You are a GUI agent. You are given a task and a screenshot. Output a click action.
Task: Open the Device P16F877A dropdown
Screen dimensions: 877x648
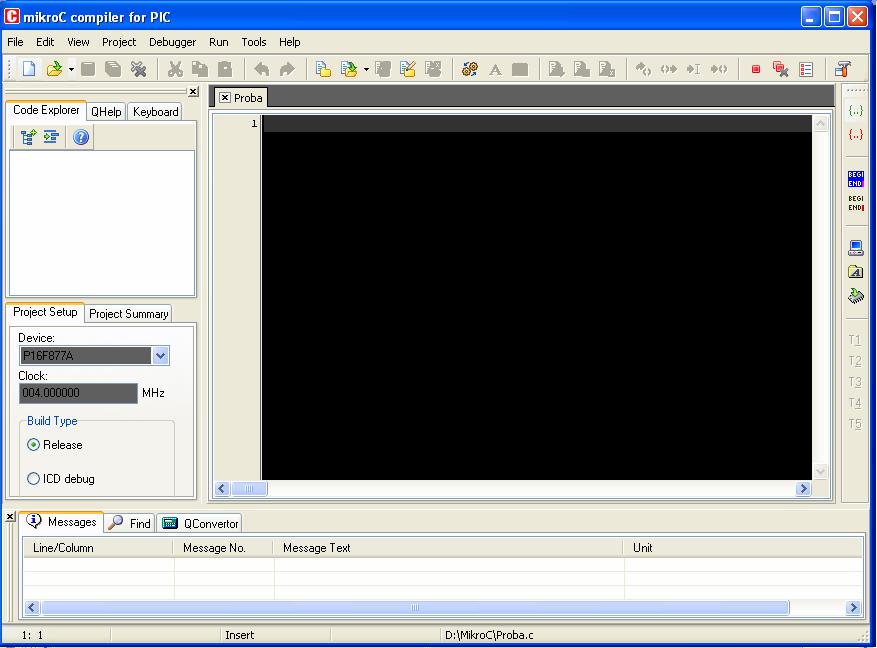click(161, 356)
